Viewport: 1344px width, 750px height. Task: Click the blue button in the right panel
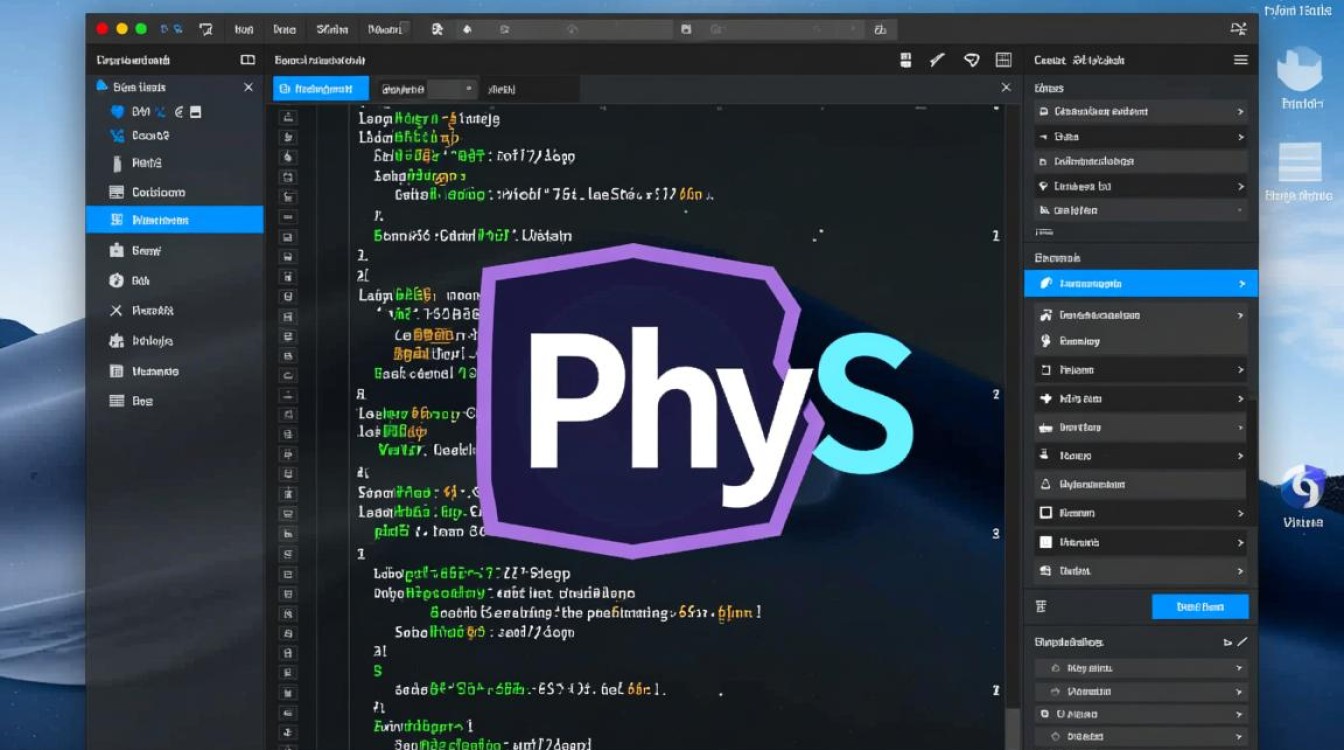1200,606
